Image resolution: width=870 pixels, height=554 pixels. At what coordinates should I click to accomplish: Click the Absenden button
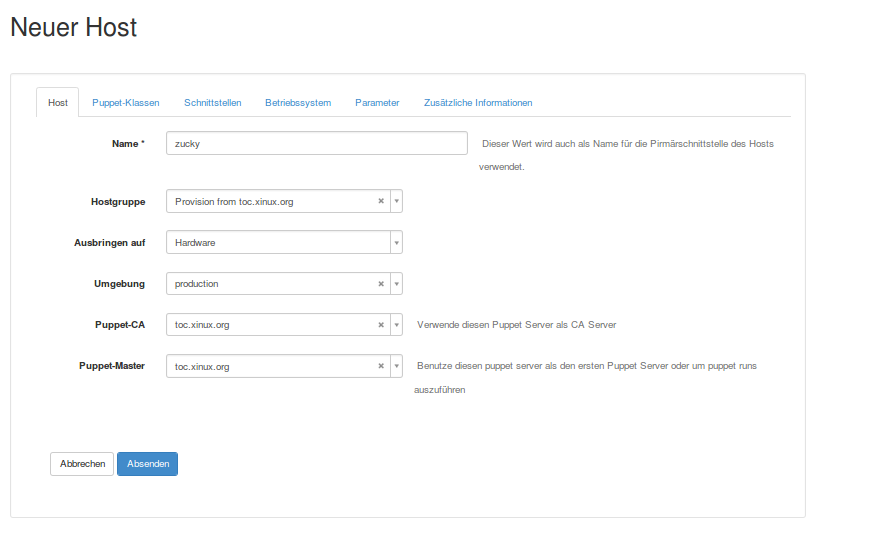147,464
